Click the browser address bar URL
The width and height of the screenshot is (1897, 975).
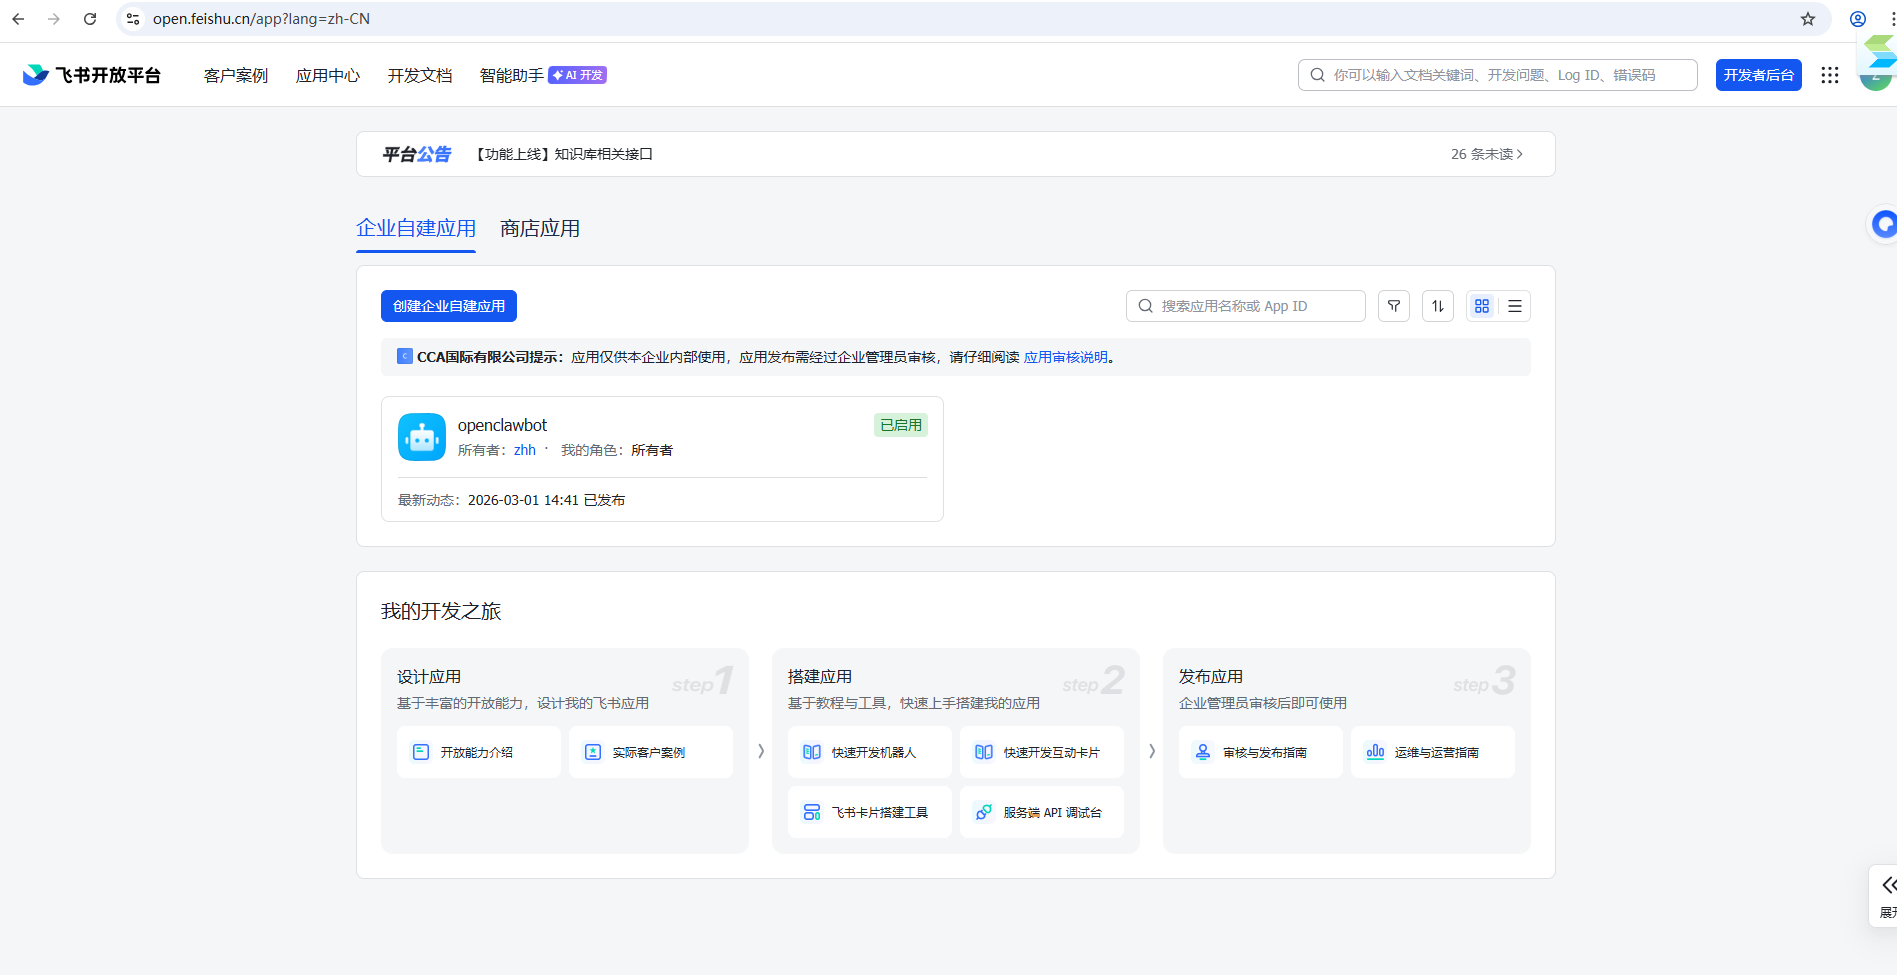(x=261, y=19)
